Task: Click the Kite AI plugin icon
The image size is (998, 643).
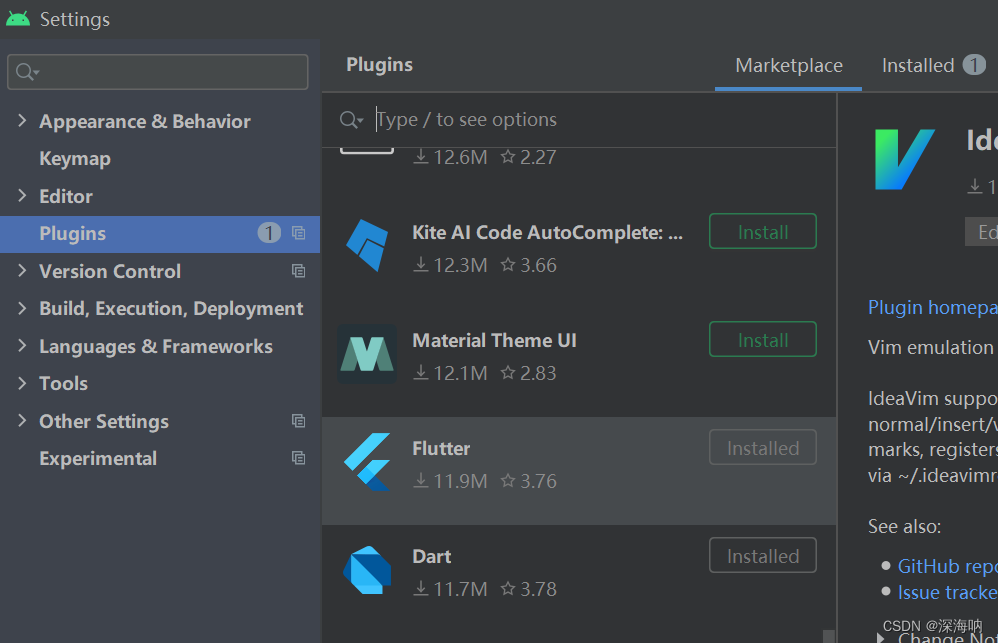Action: pyautogui.click(x=367, y=245)
